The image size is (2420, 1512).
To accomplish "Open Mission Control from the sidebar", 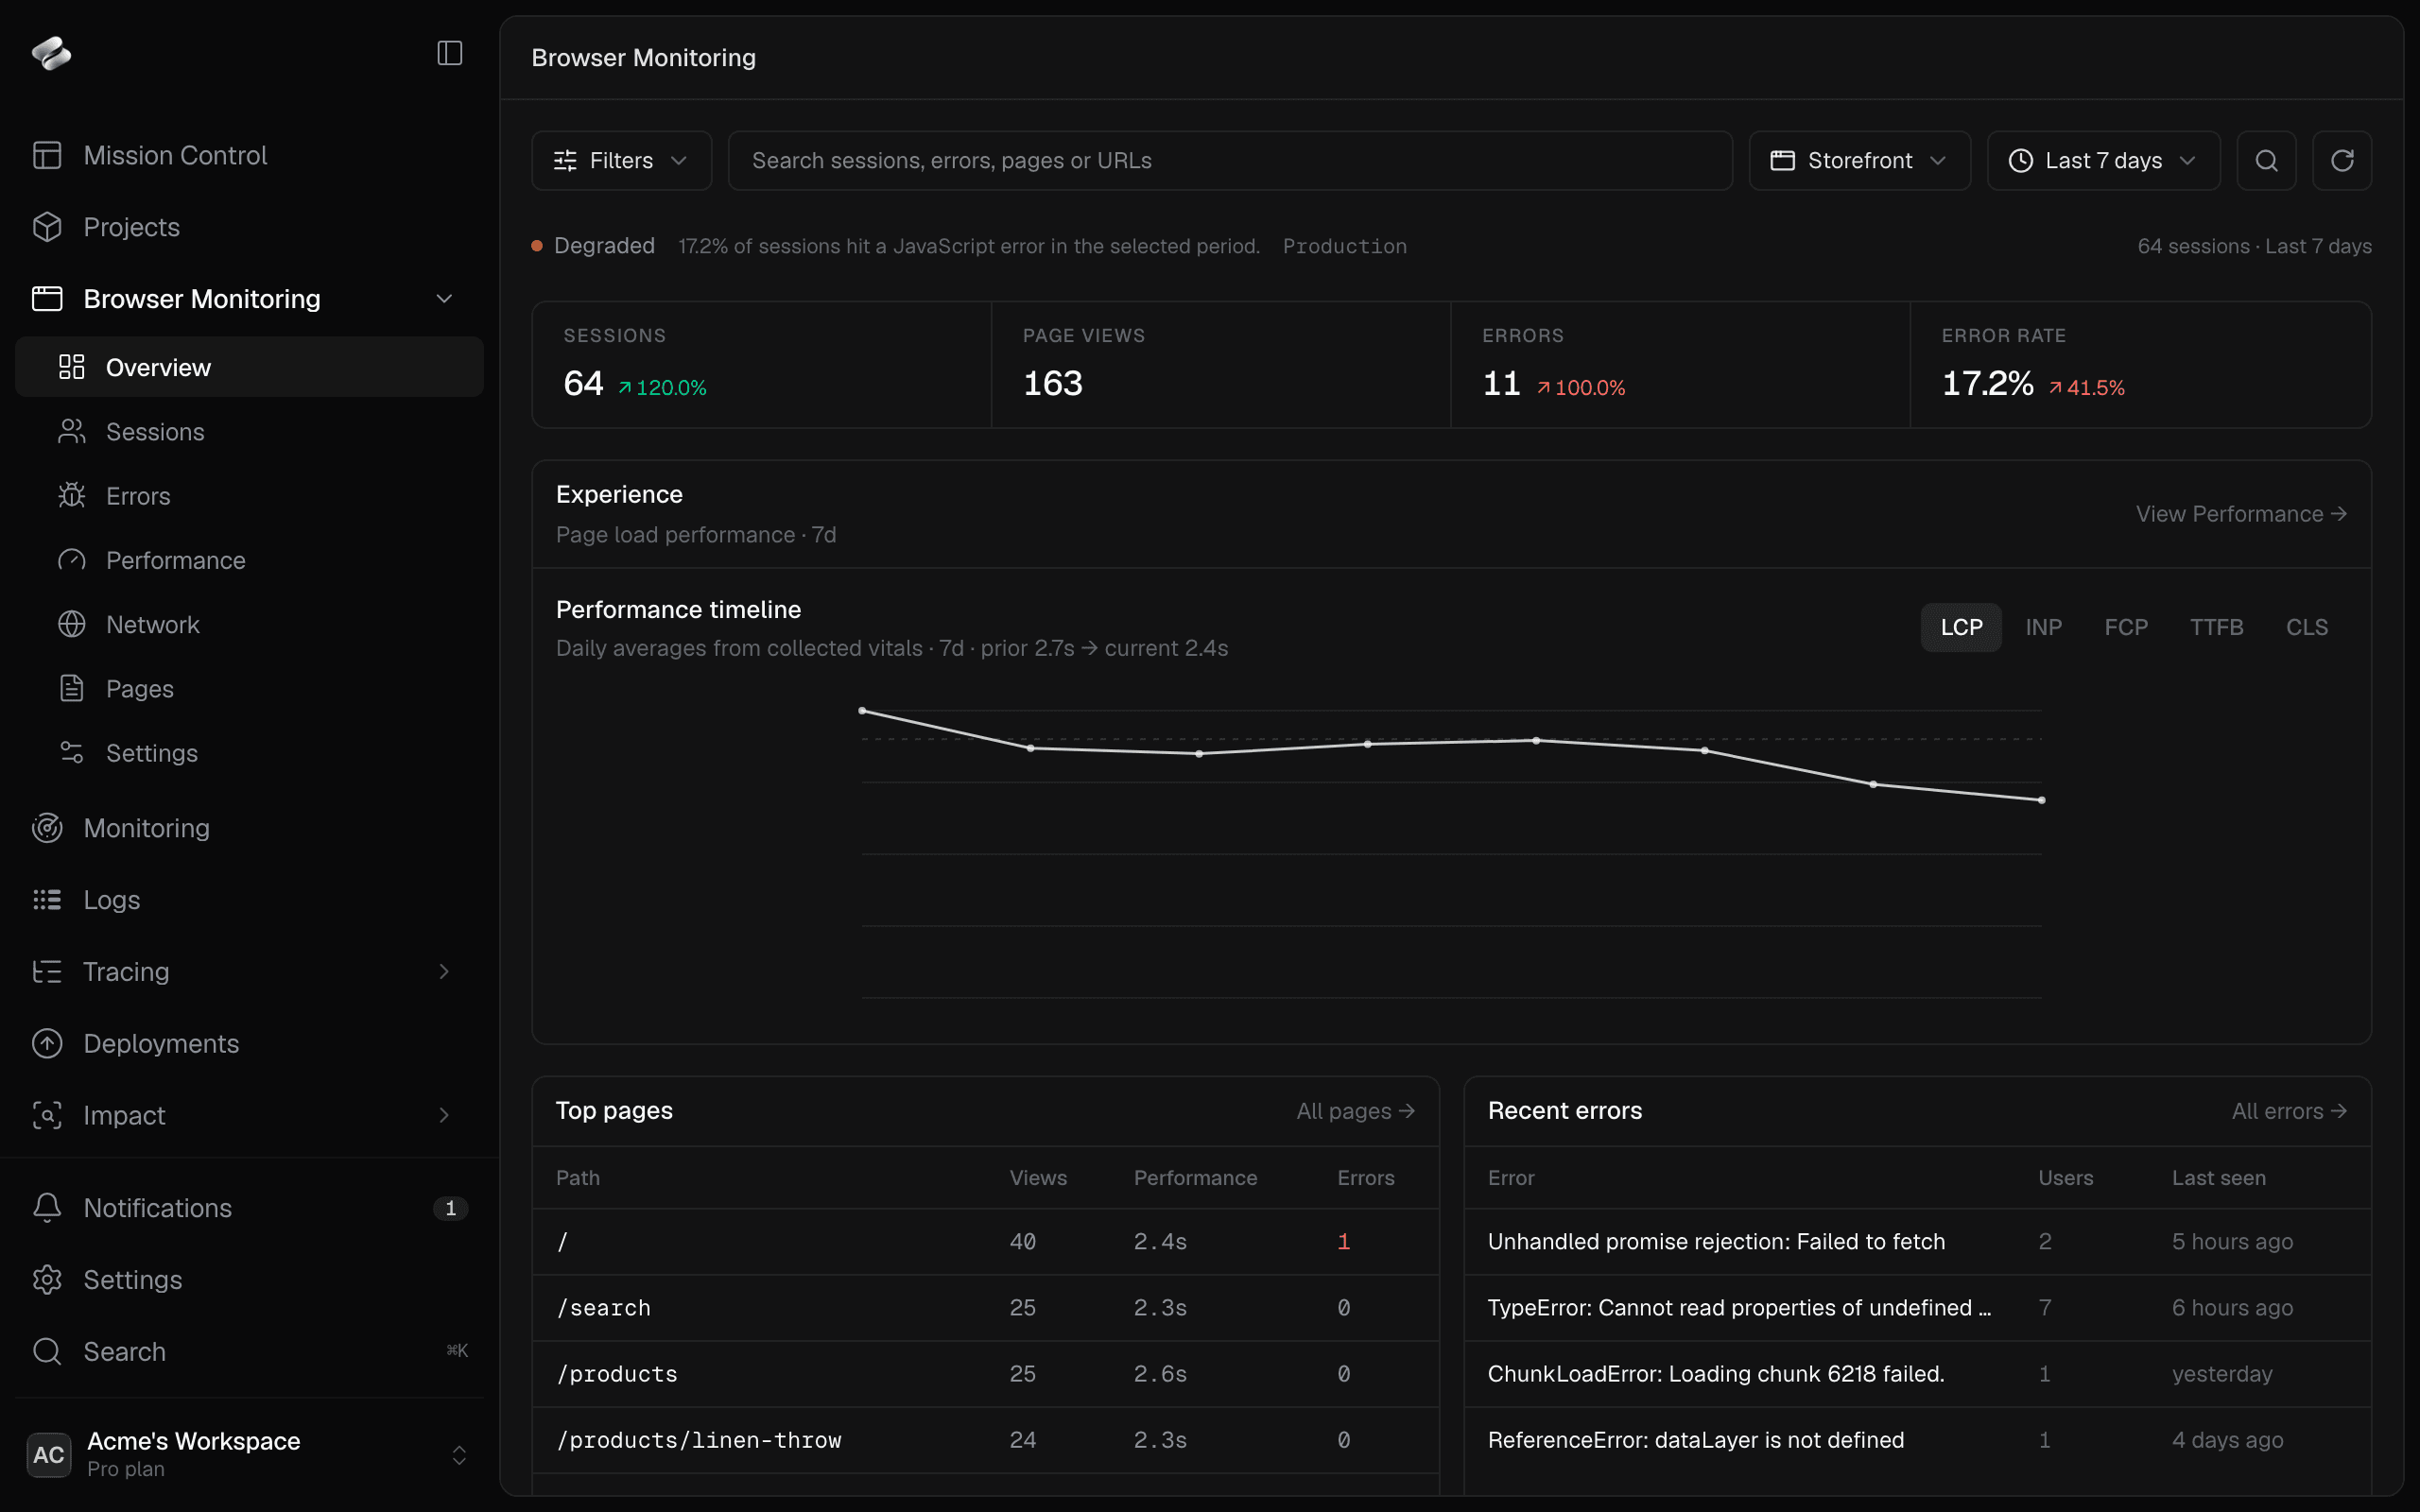I will click(249, 155).
